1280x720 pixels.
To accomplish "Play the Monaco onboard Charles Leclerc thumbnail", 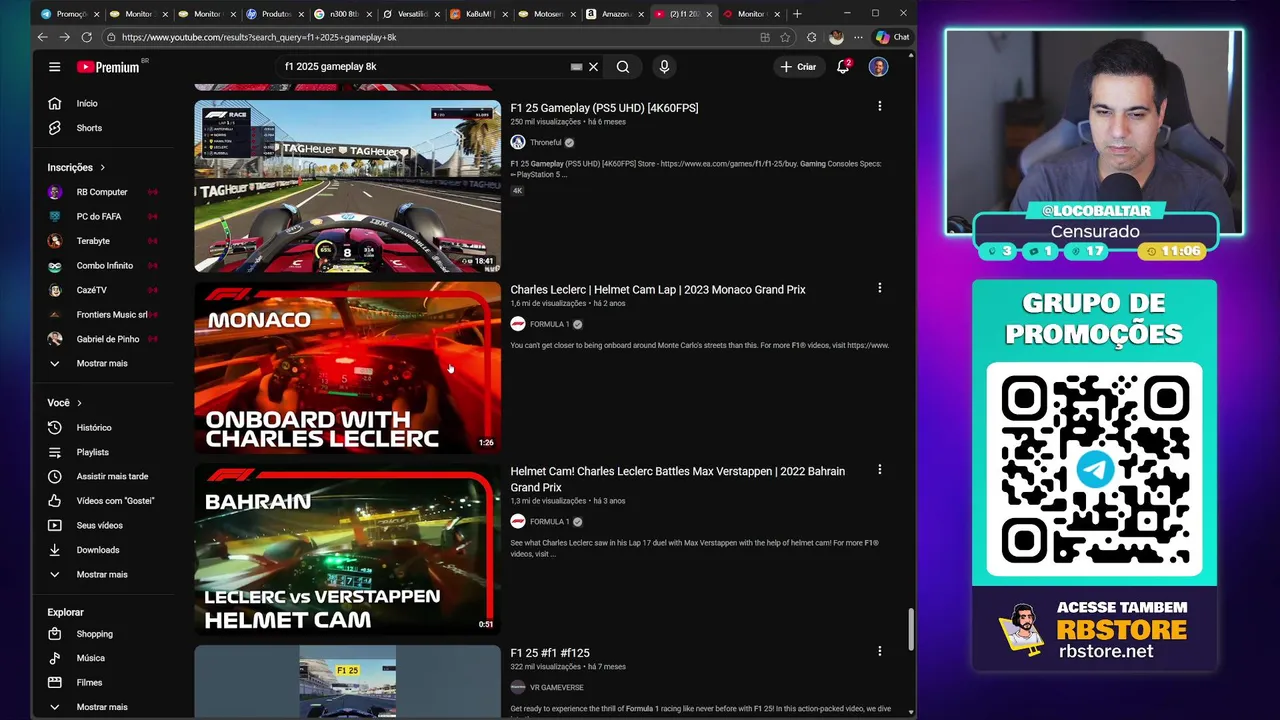I will pos(347,368).
